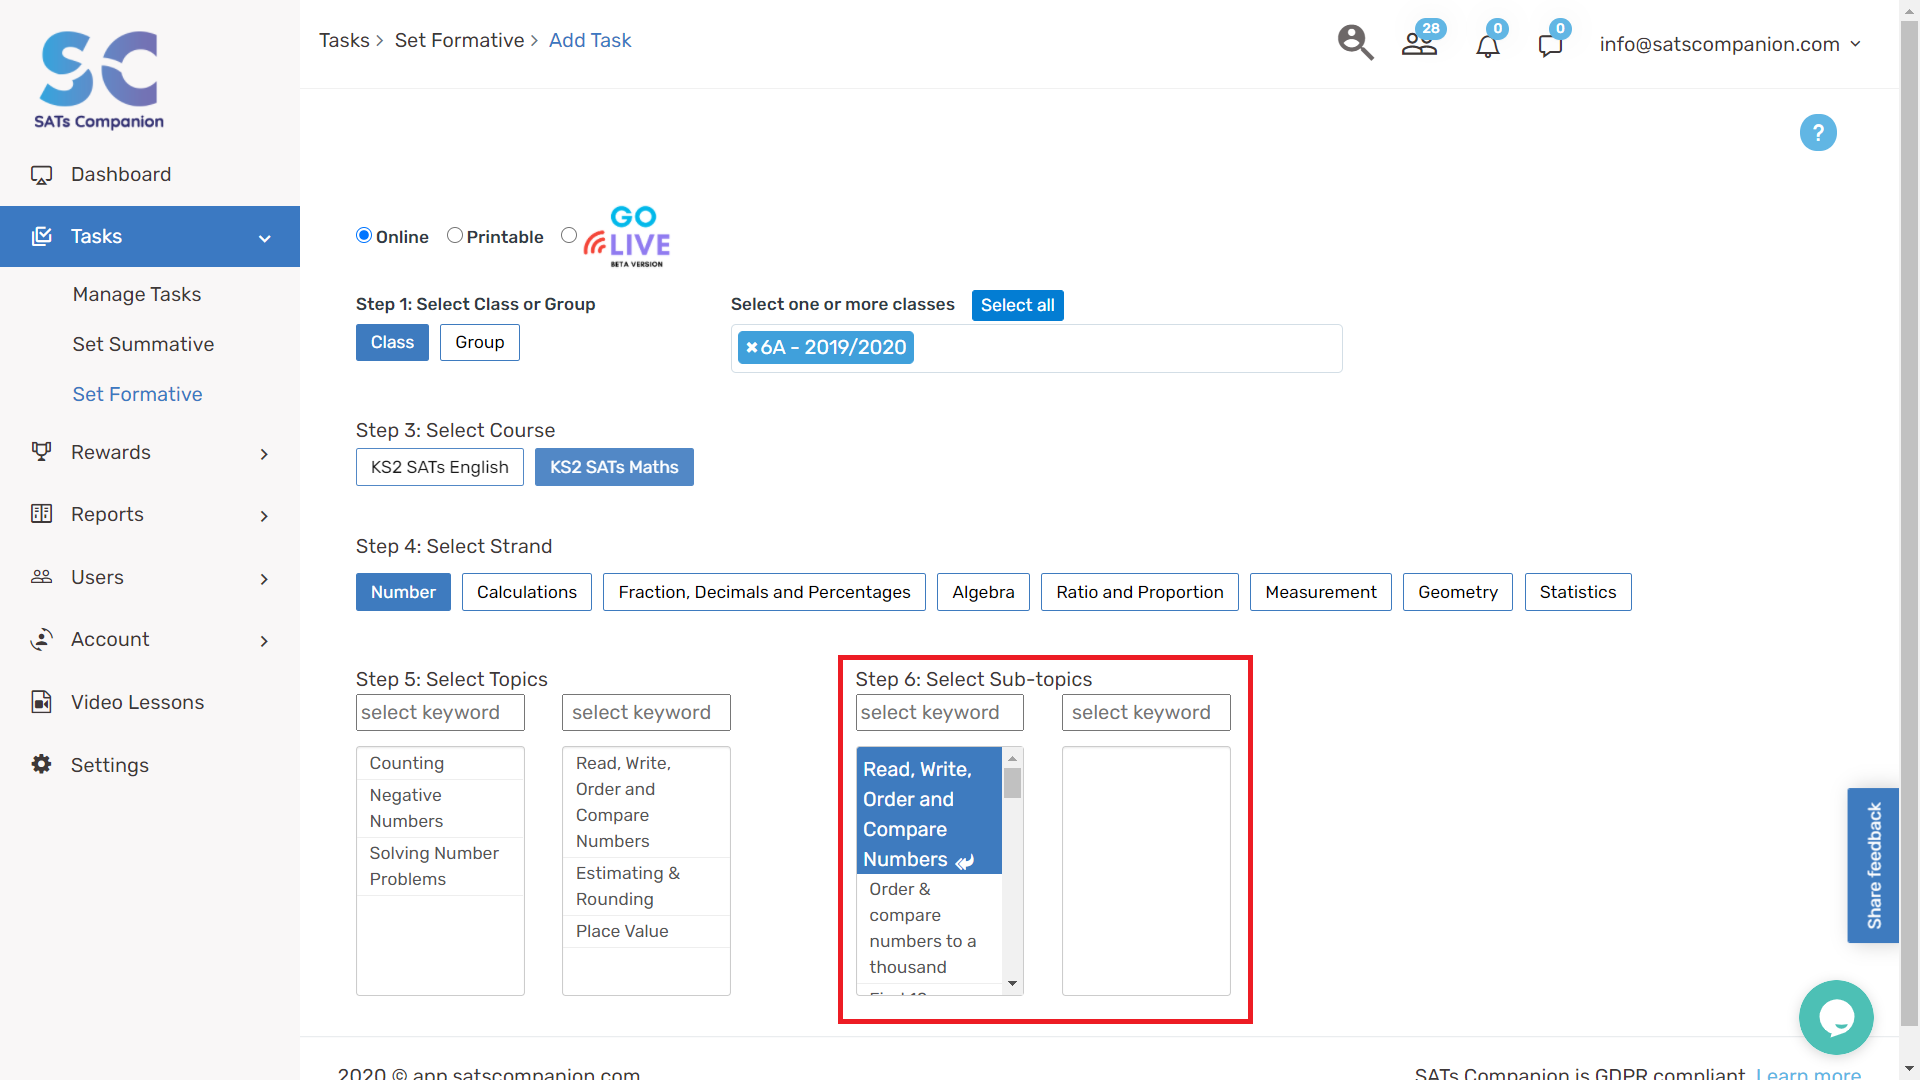Click second Step 5 topics keyword field
1920x1080 pixels.
click(x=646, y=712)
